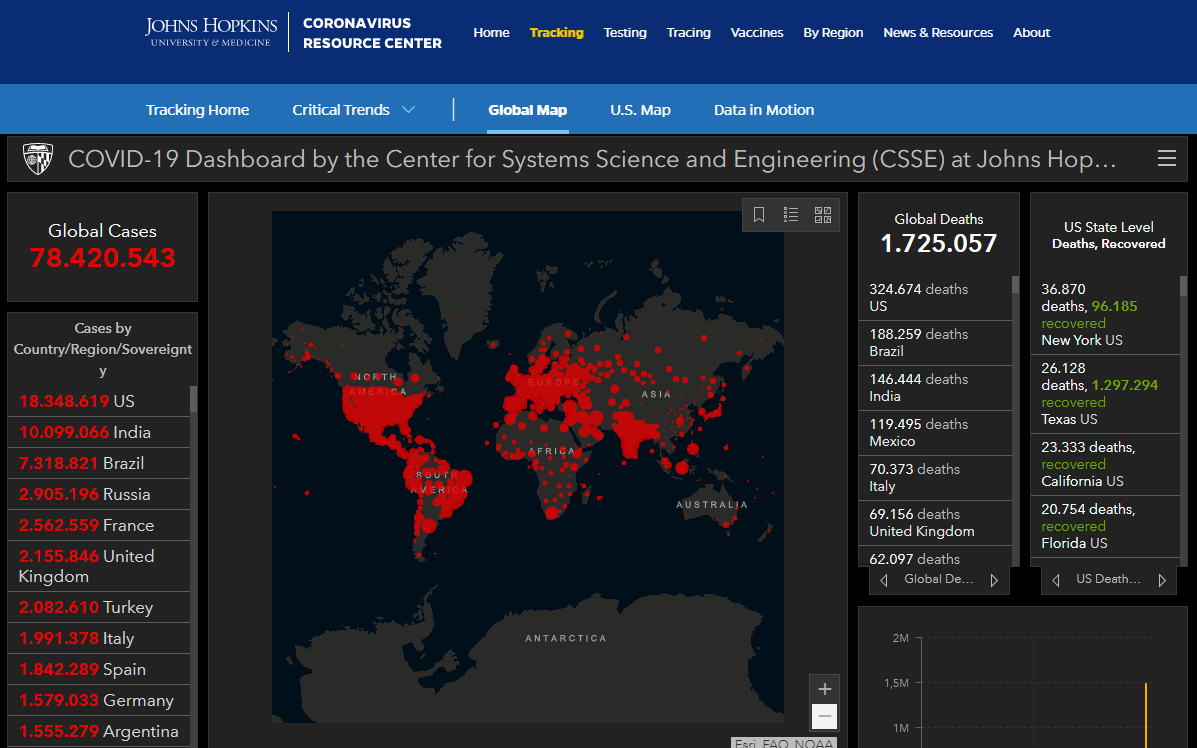Click the Brazil entry with 188.259 deaths
The height and width of the screenshot is (748, 1197).
click(x=935, y=343)
